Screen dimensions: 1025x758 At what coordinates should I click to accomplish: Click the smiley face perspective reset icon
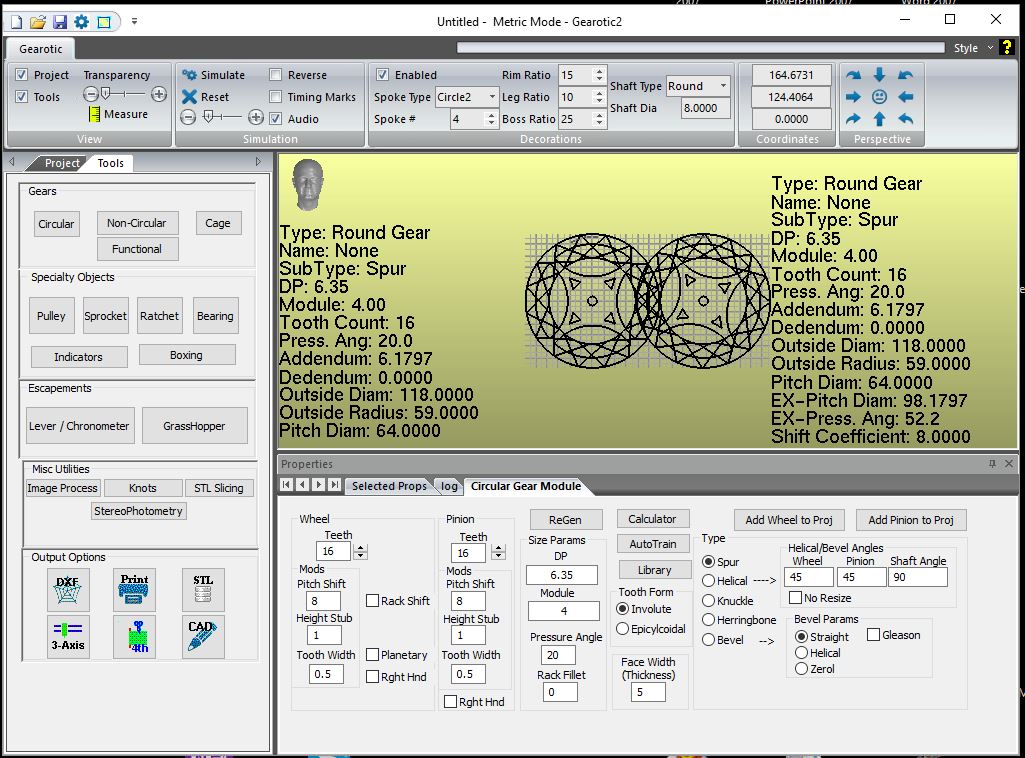(879, 97)
